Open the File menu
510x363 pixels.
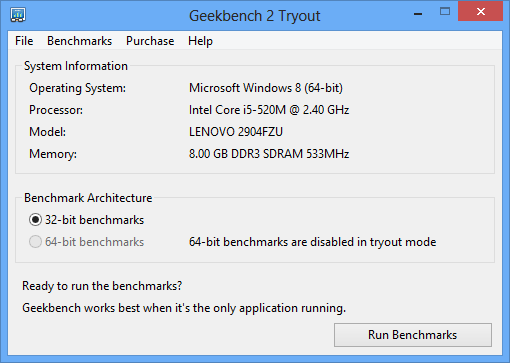click(24, 41)
